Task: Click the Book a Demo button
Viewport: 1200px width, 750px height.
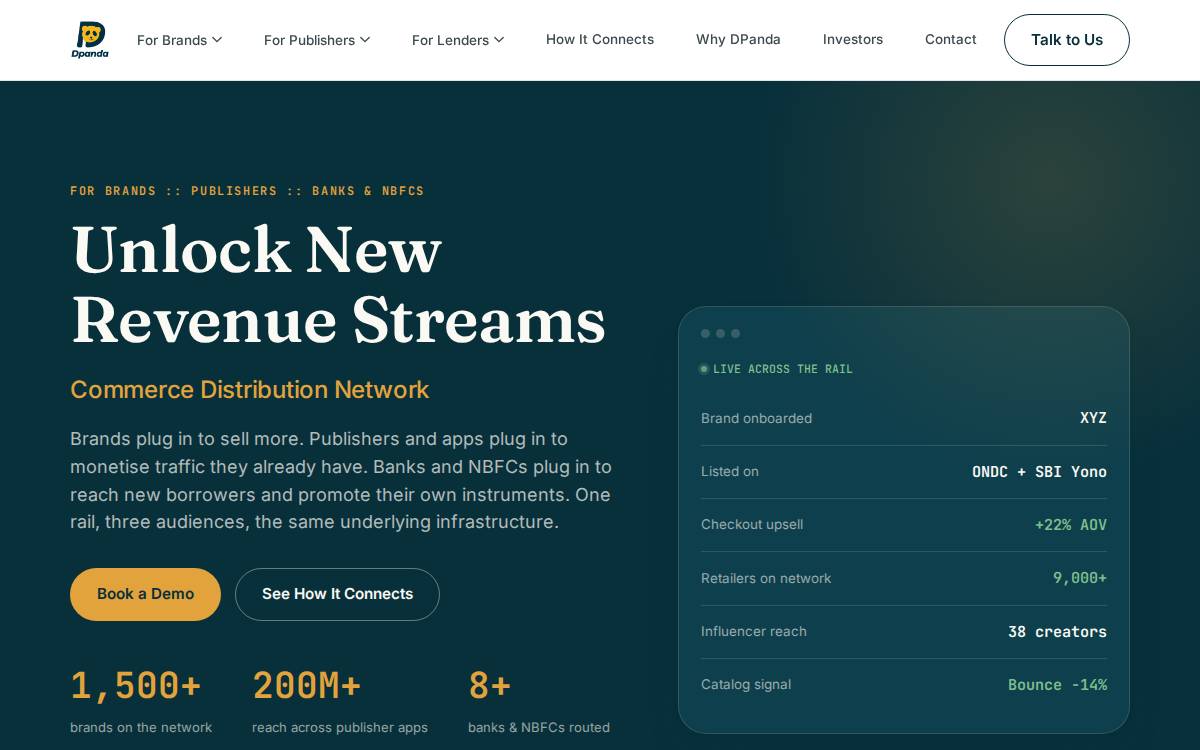Action: [145, 594]
